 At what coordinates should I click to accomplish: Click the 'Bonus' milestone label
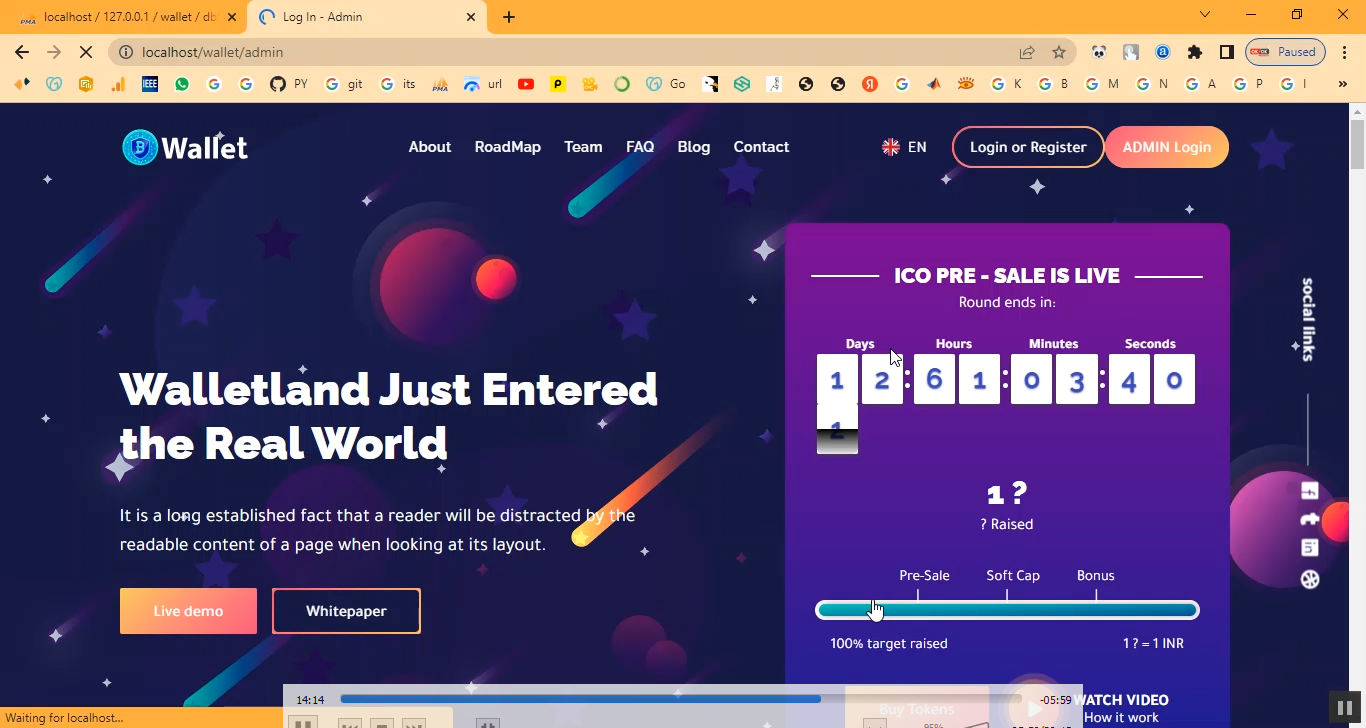tap(1096, 575)
